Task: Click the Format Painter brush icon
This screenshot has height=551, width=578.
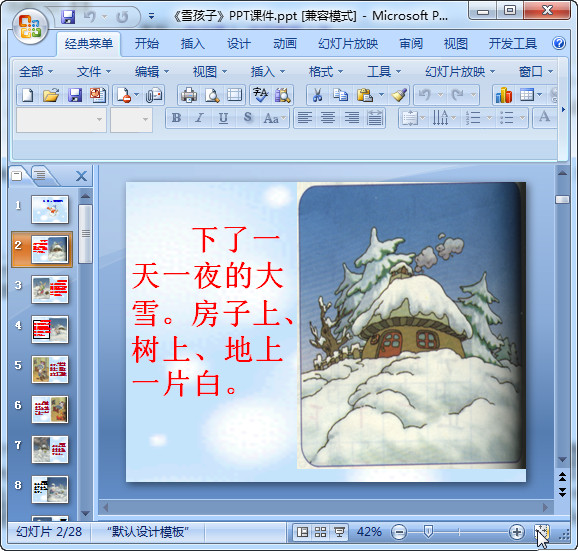Action: point(399,95)
